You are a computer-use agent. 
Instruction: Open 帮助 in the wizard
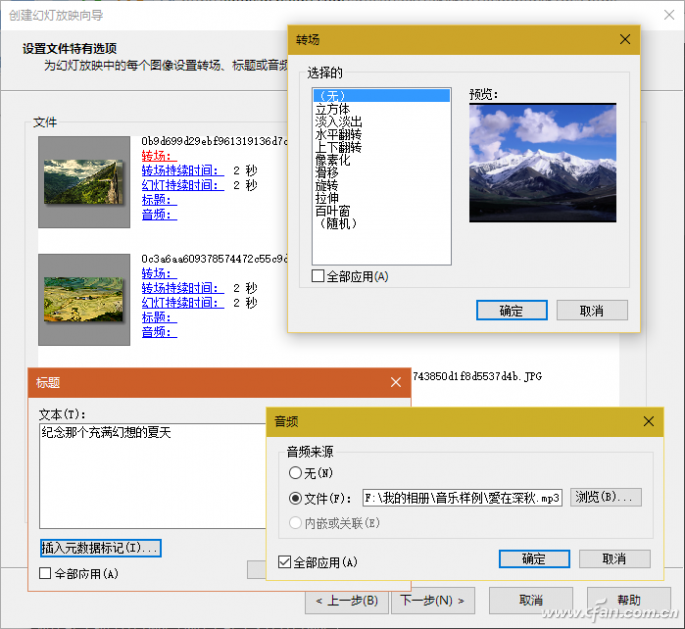pyautogui.click(x=629, y=601)
